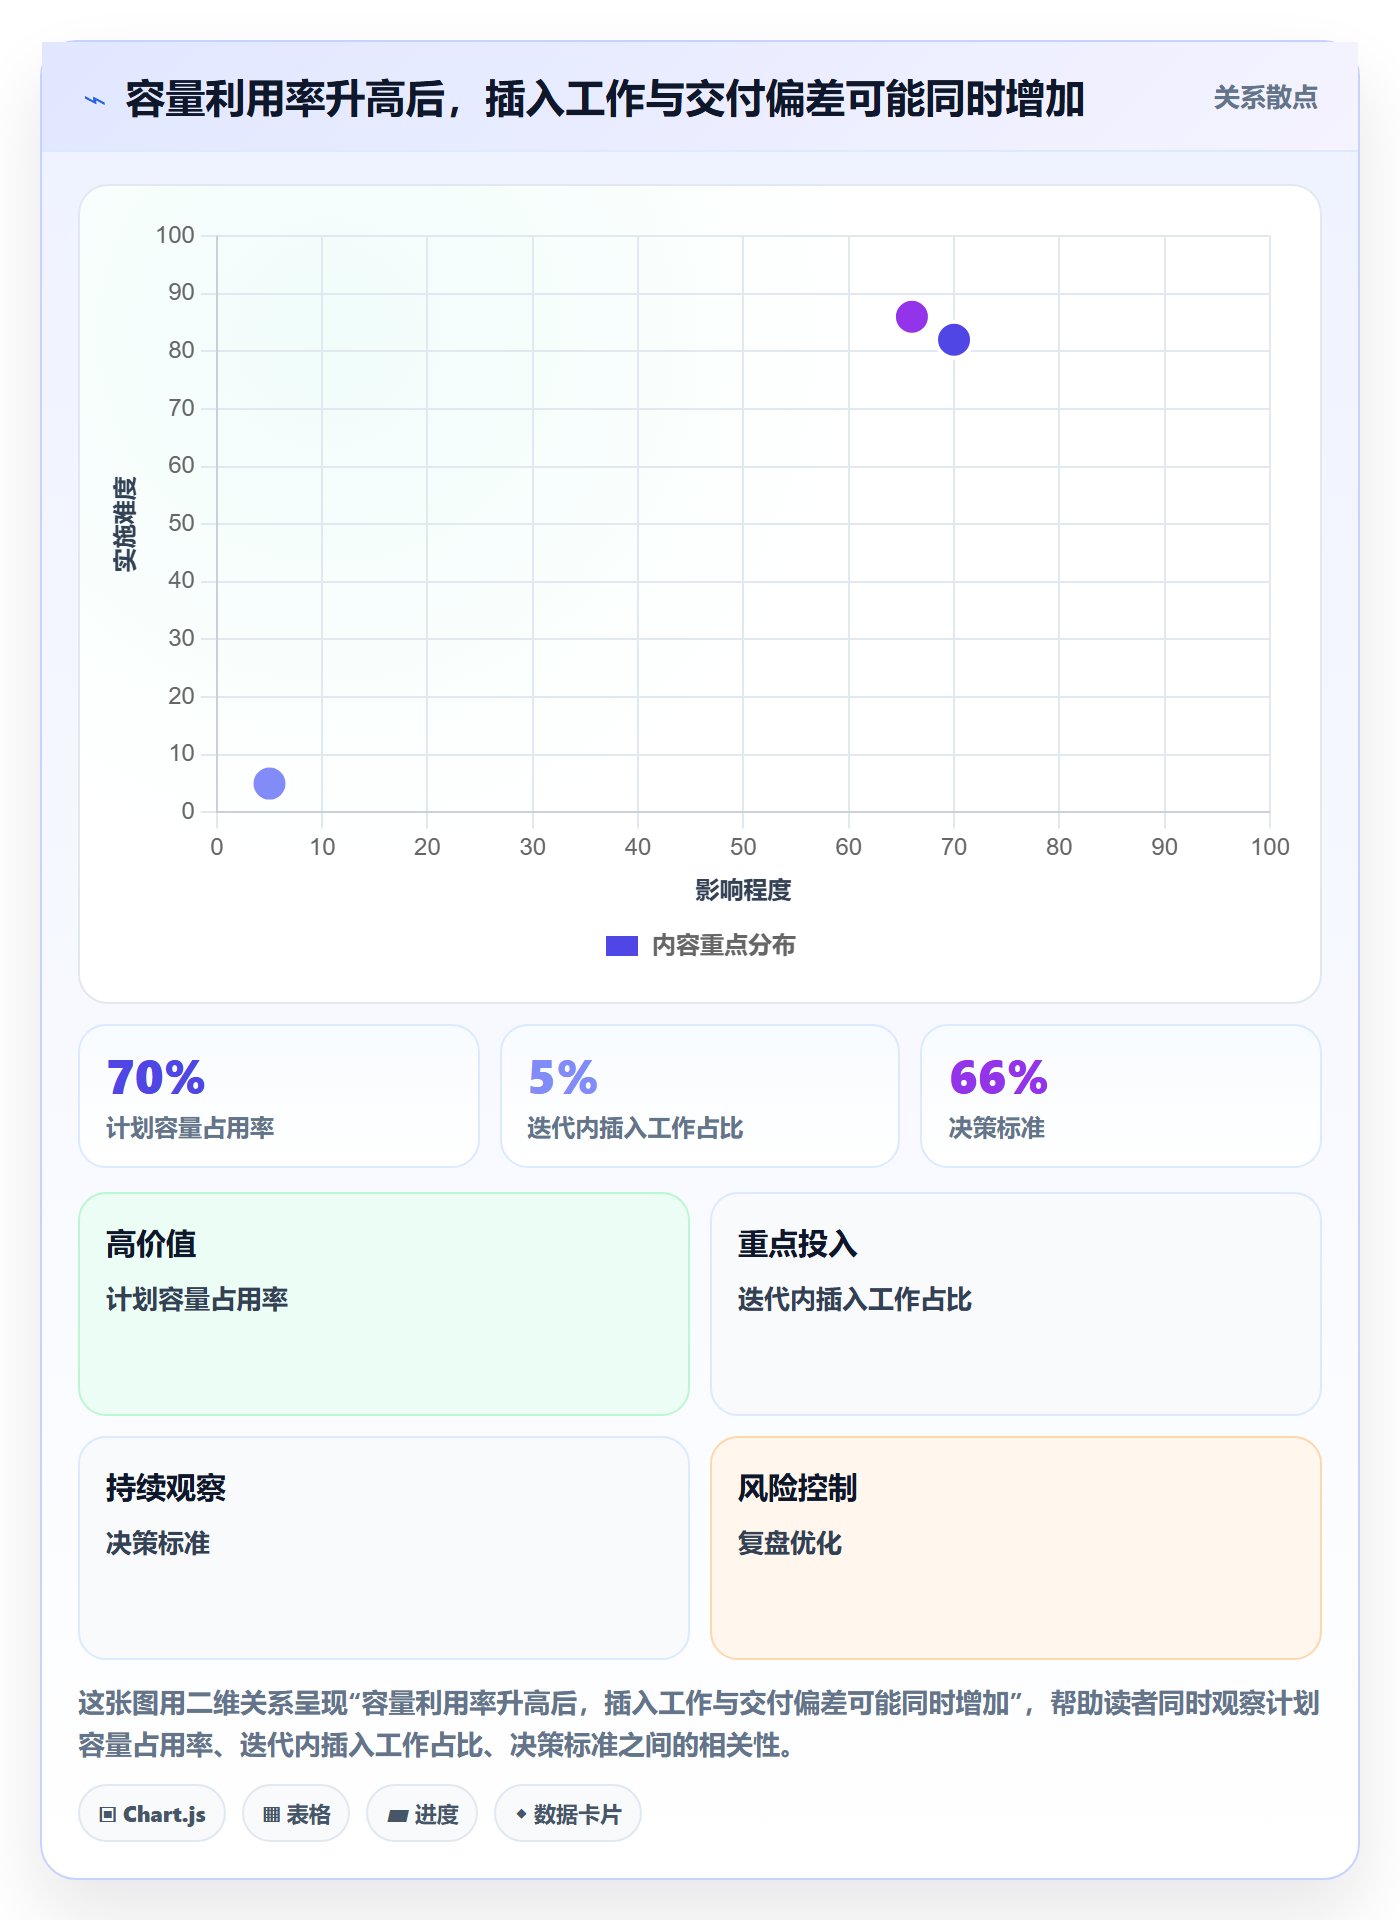Toggle the 内容重点分布 legend color swatch
This screenshot has height=1920, width=1400.
(622, 946)
